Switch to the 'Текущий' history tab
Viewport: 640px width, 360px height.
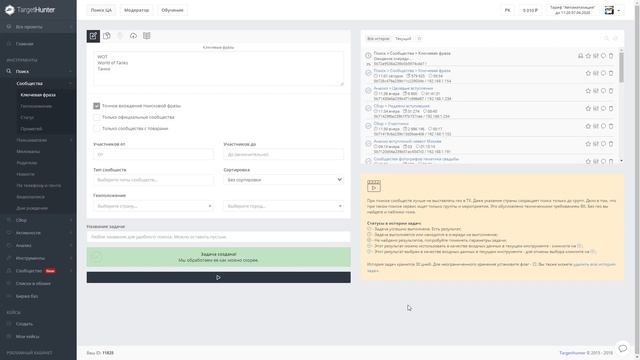pyautogui.click(x=403, y=39)
